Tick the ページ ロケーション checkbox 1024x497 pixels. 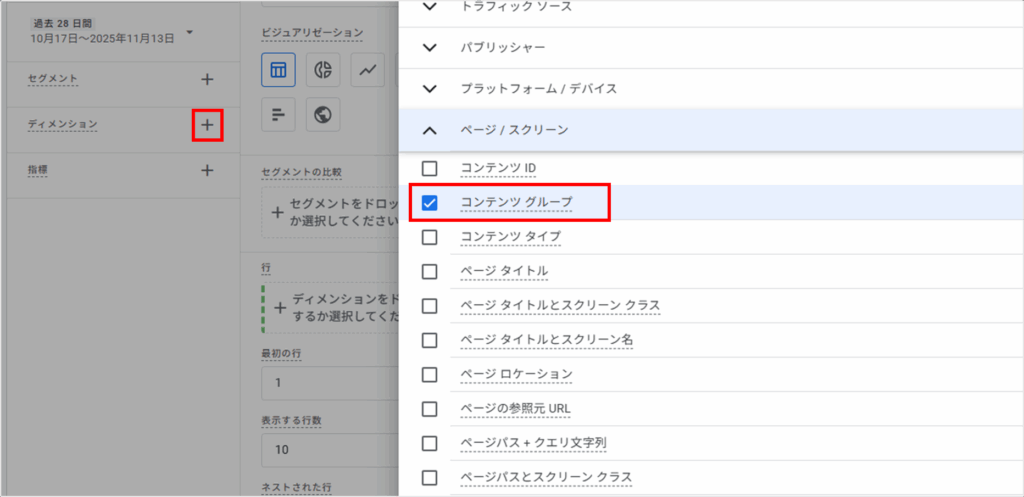430,375
